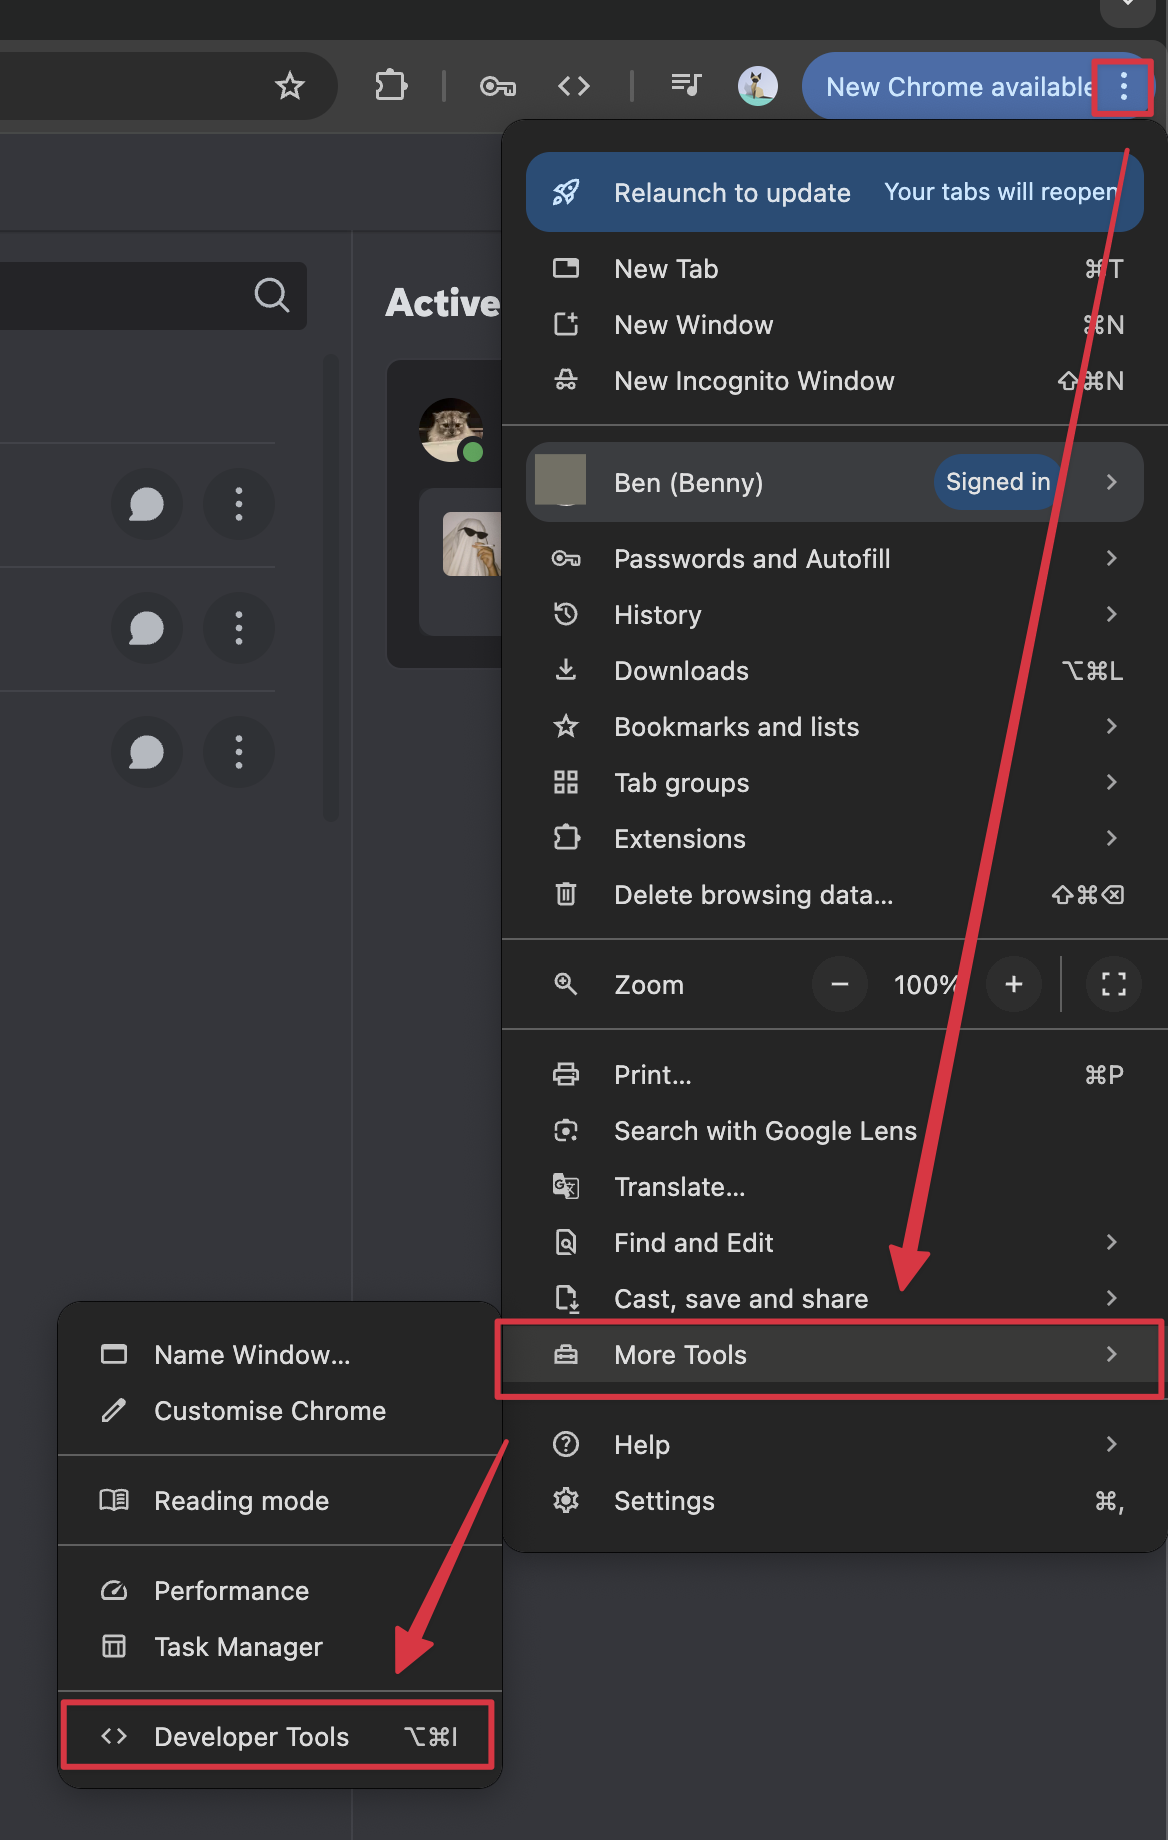
Task: Expand the Passwords and Autofill submenu
Action: click(x=834, y=558)
